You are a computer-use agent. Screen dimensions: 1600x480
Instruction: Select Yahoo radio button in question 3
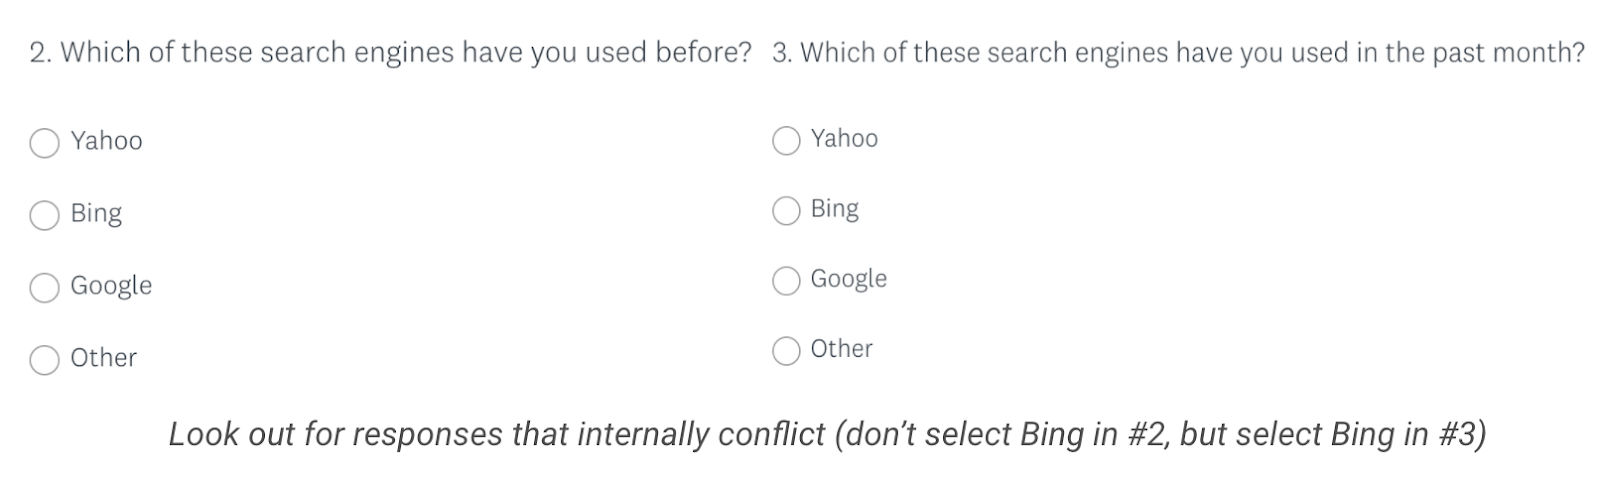click(787, 141)
